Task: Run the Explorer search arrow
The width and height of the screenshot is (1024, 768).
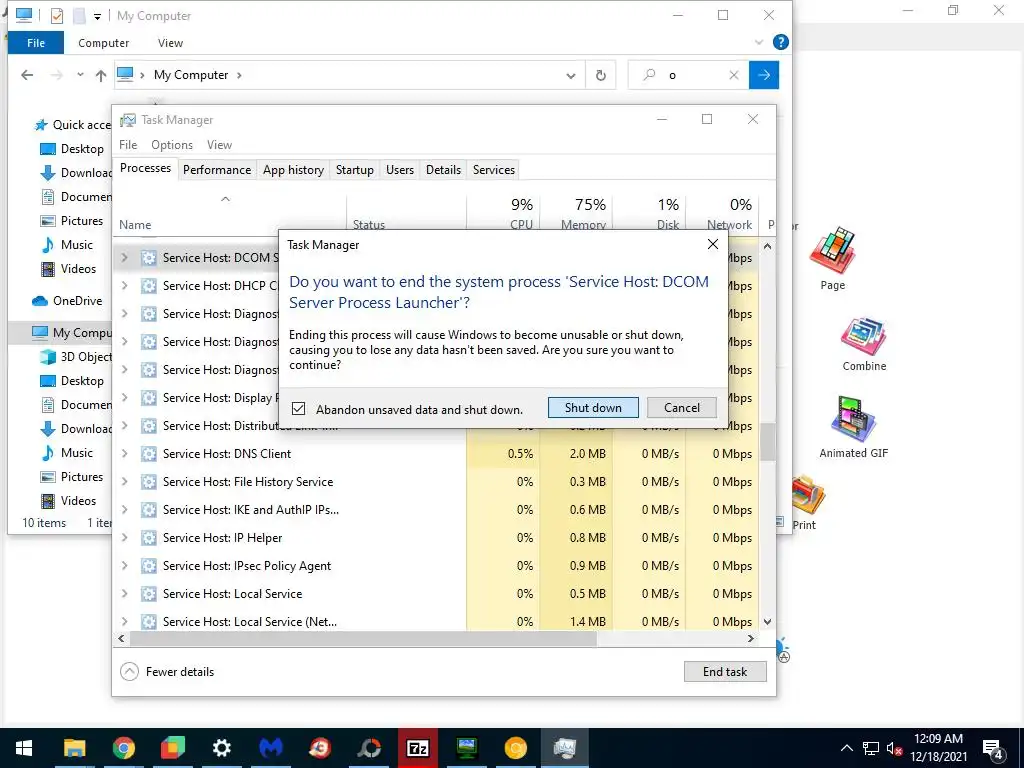Action: coord(763,75)
